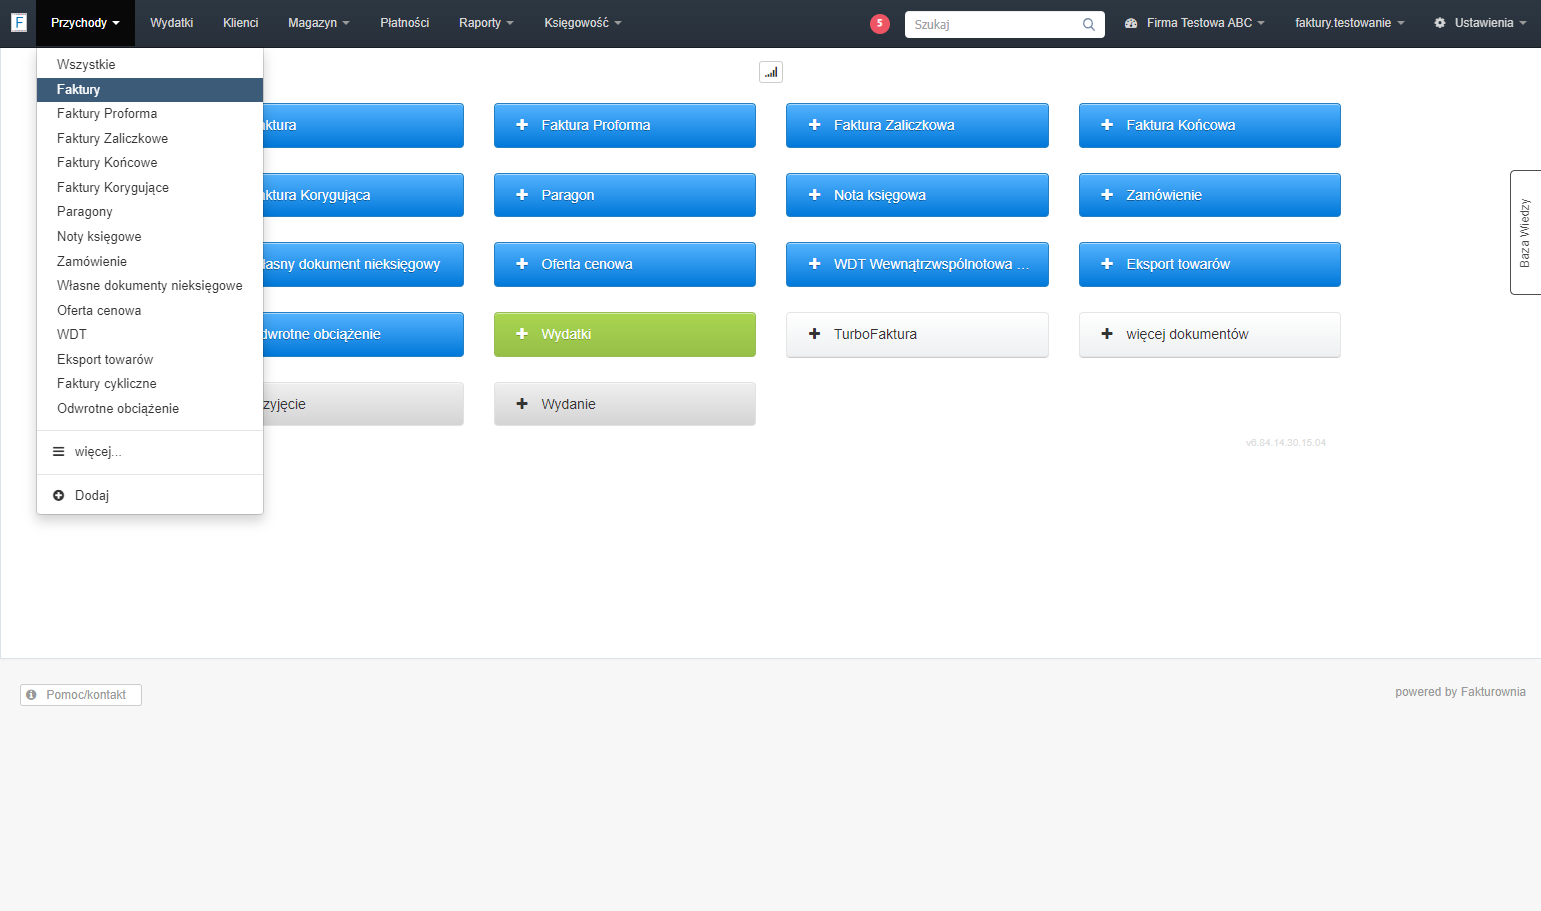Click the plus-circle icon beside Dodaj
Viewport: 1541px width, 911px height.
pyautogui.click(x=59, y=496)
